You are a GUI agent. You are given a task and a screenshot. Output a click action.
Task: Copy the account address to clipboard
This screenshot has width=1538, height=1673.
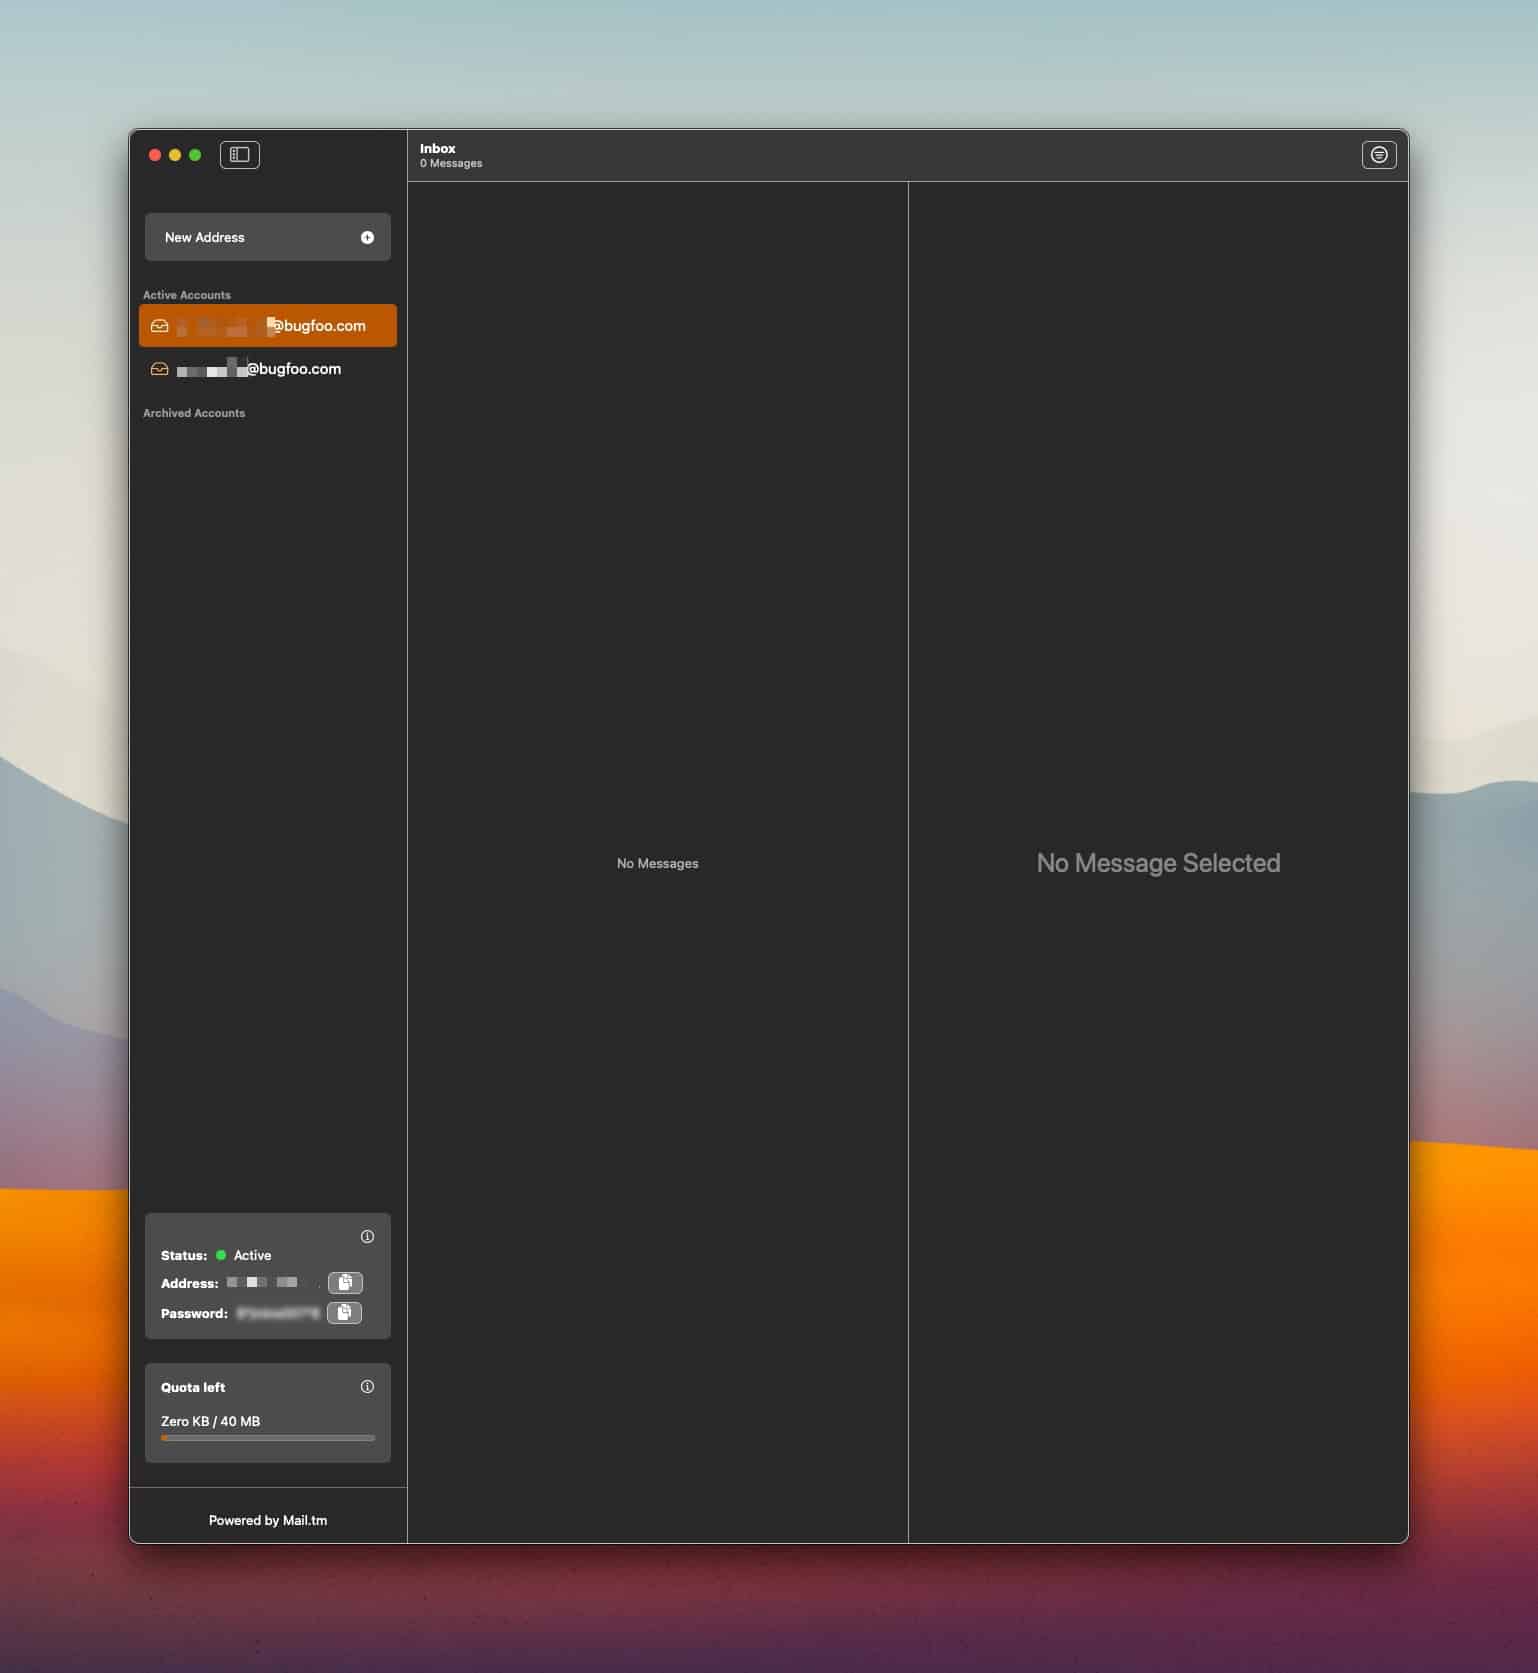tap(345, 1283)
